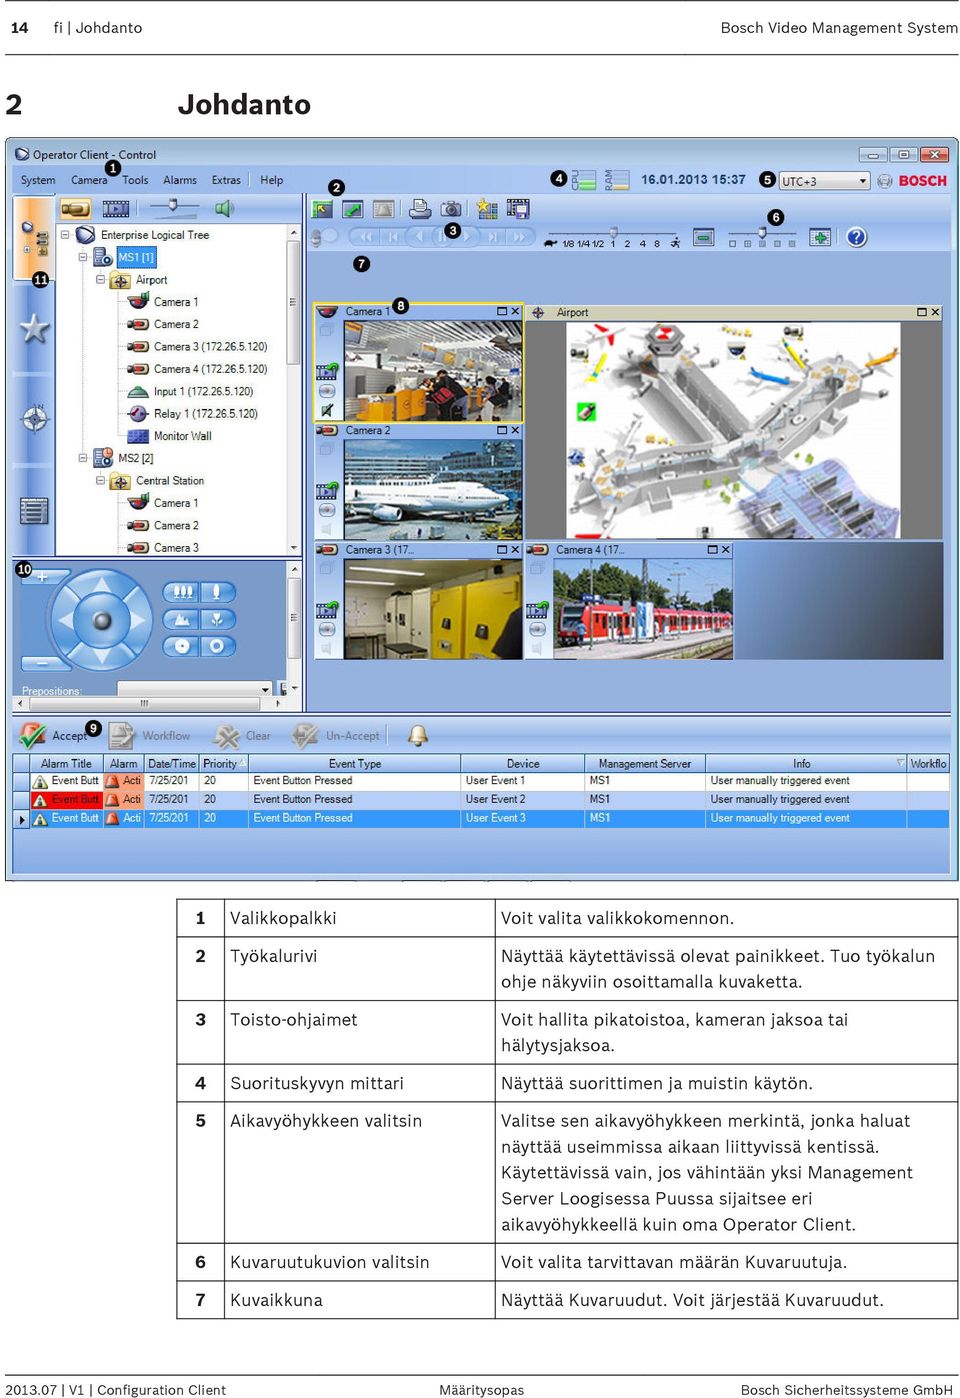The image size is (960, 1398).
Task: Open the Favorites star sidebar tab
Action: 35,328
